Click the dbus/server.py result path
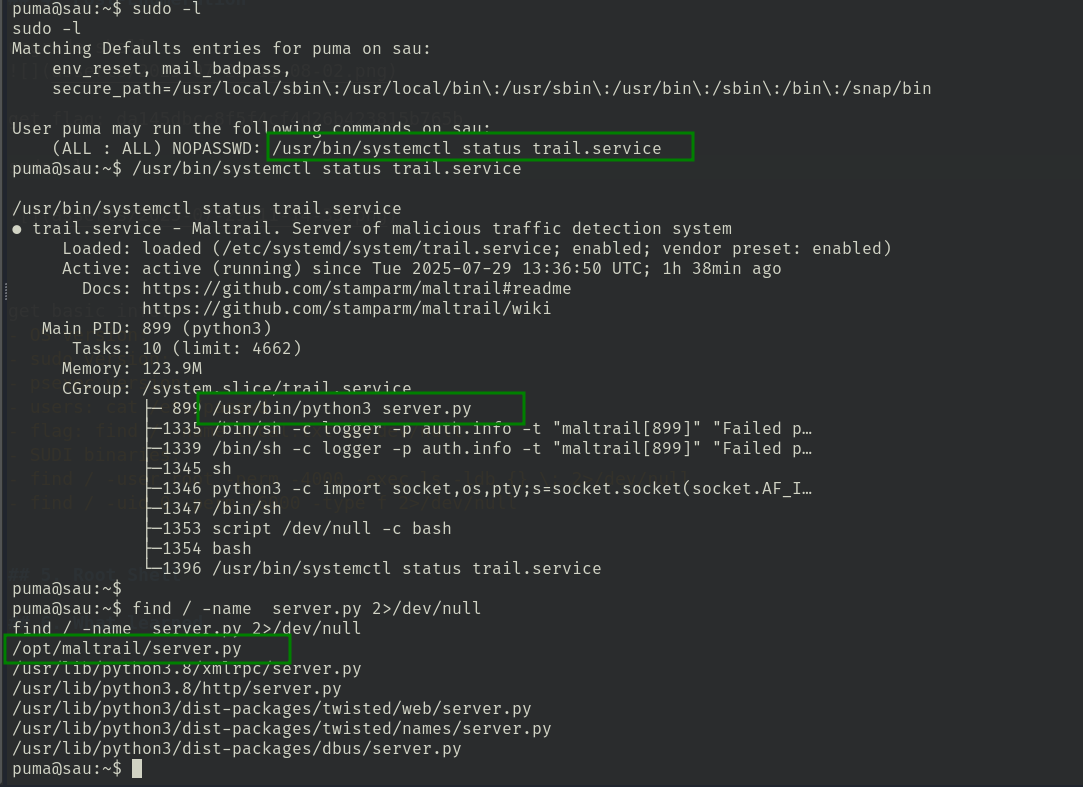 pyautogui.click(x=236, y=748)
